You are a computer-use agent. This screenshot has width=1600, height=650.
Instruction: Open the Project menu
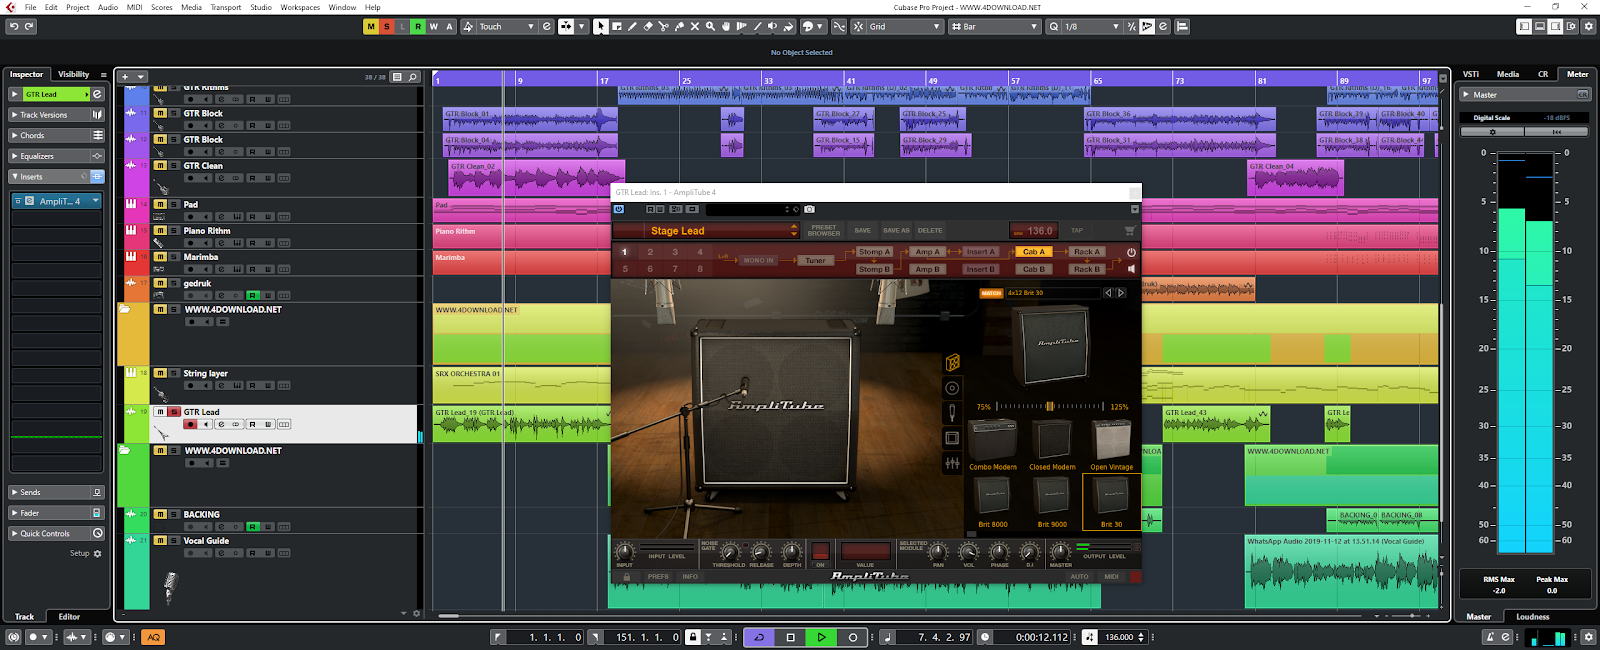click(78, 7)
